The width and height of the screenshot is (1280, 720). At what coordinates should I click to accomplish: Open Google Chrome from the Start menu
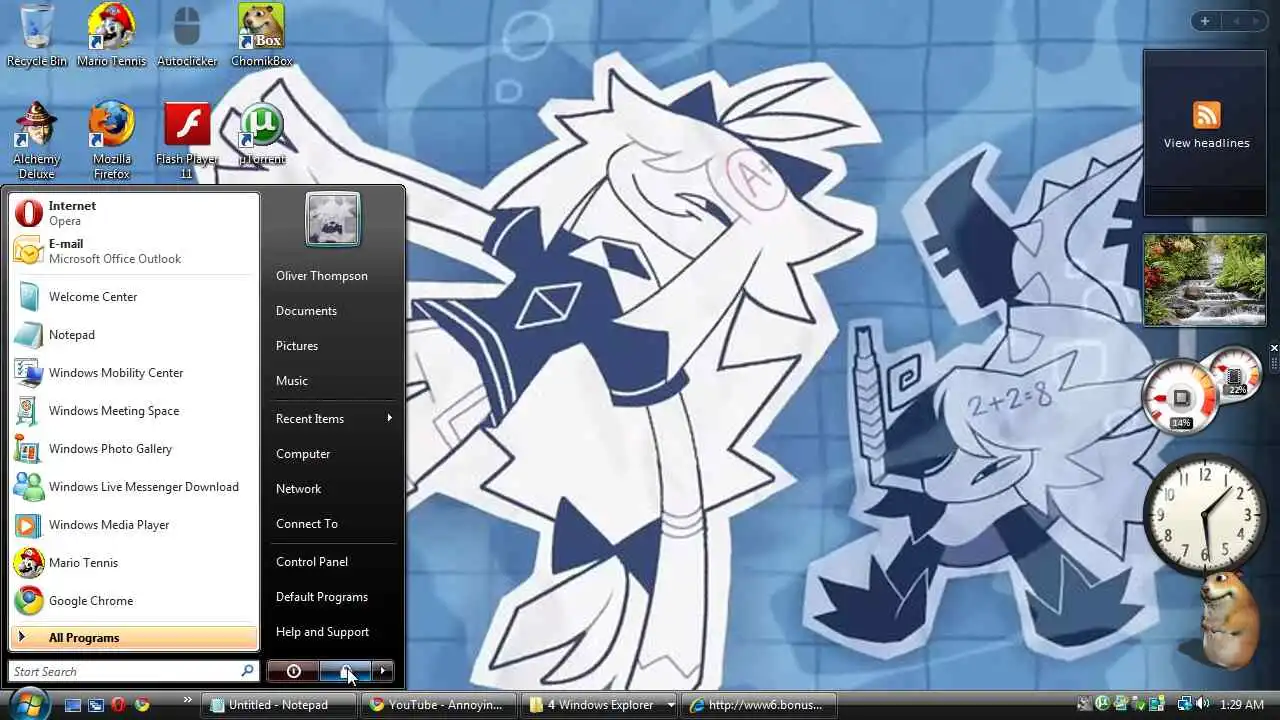pyautogui.click(x=134, y=601)
